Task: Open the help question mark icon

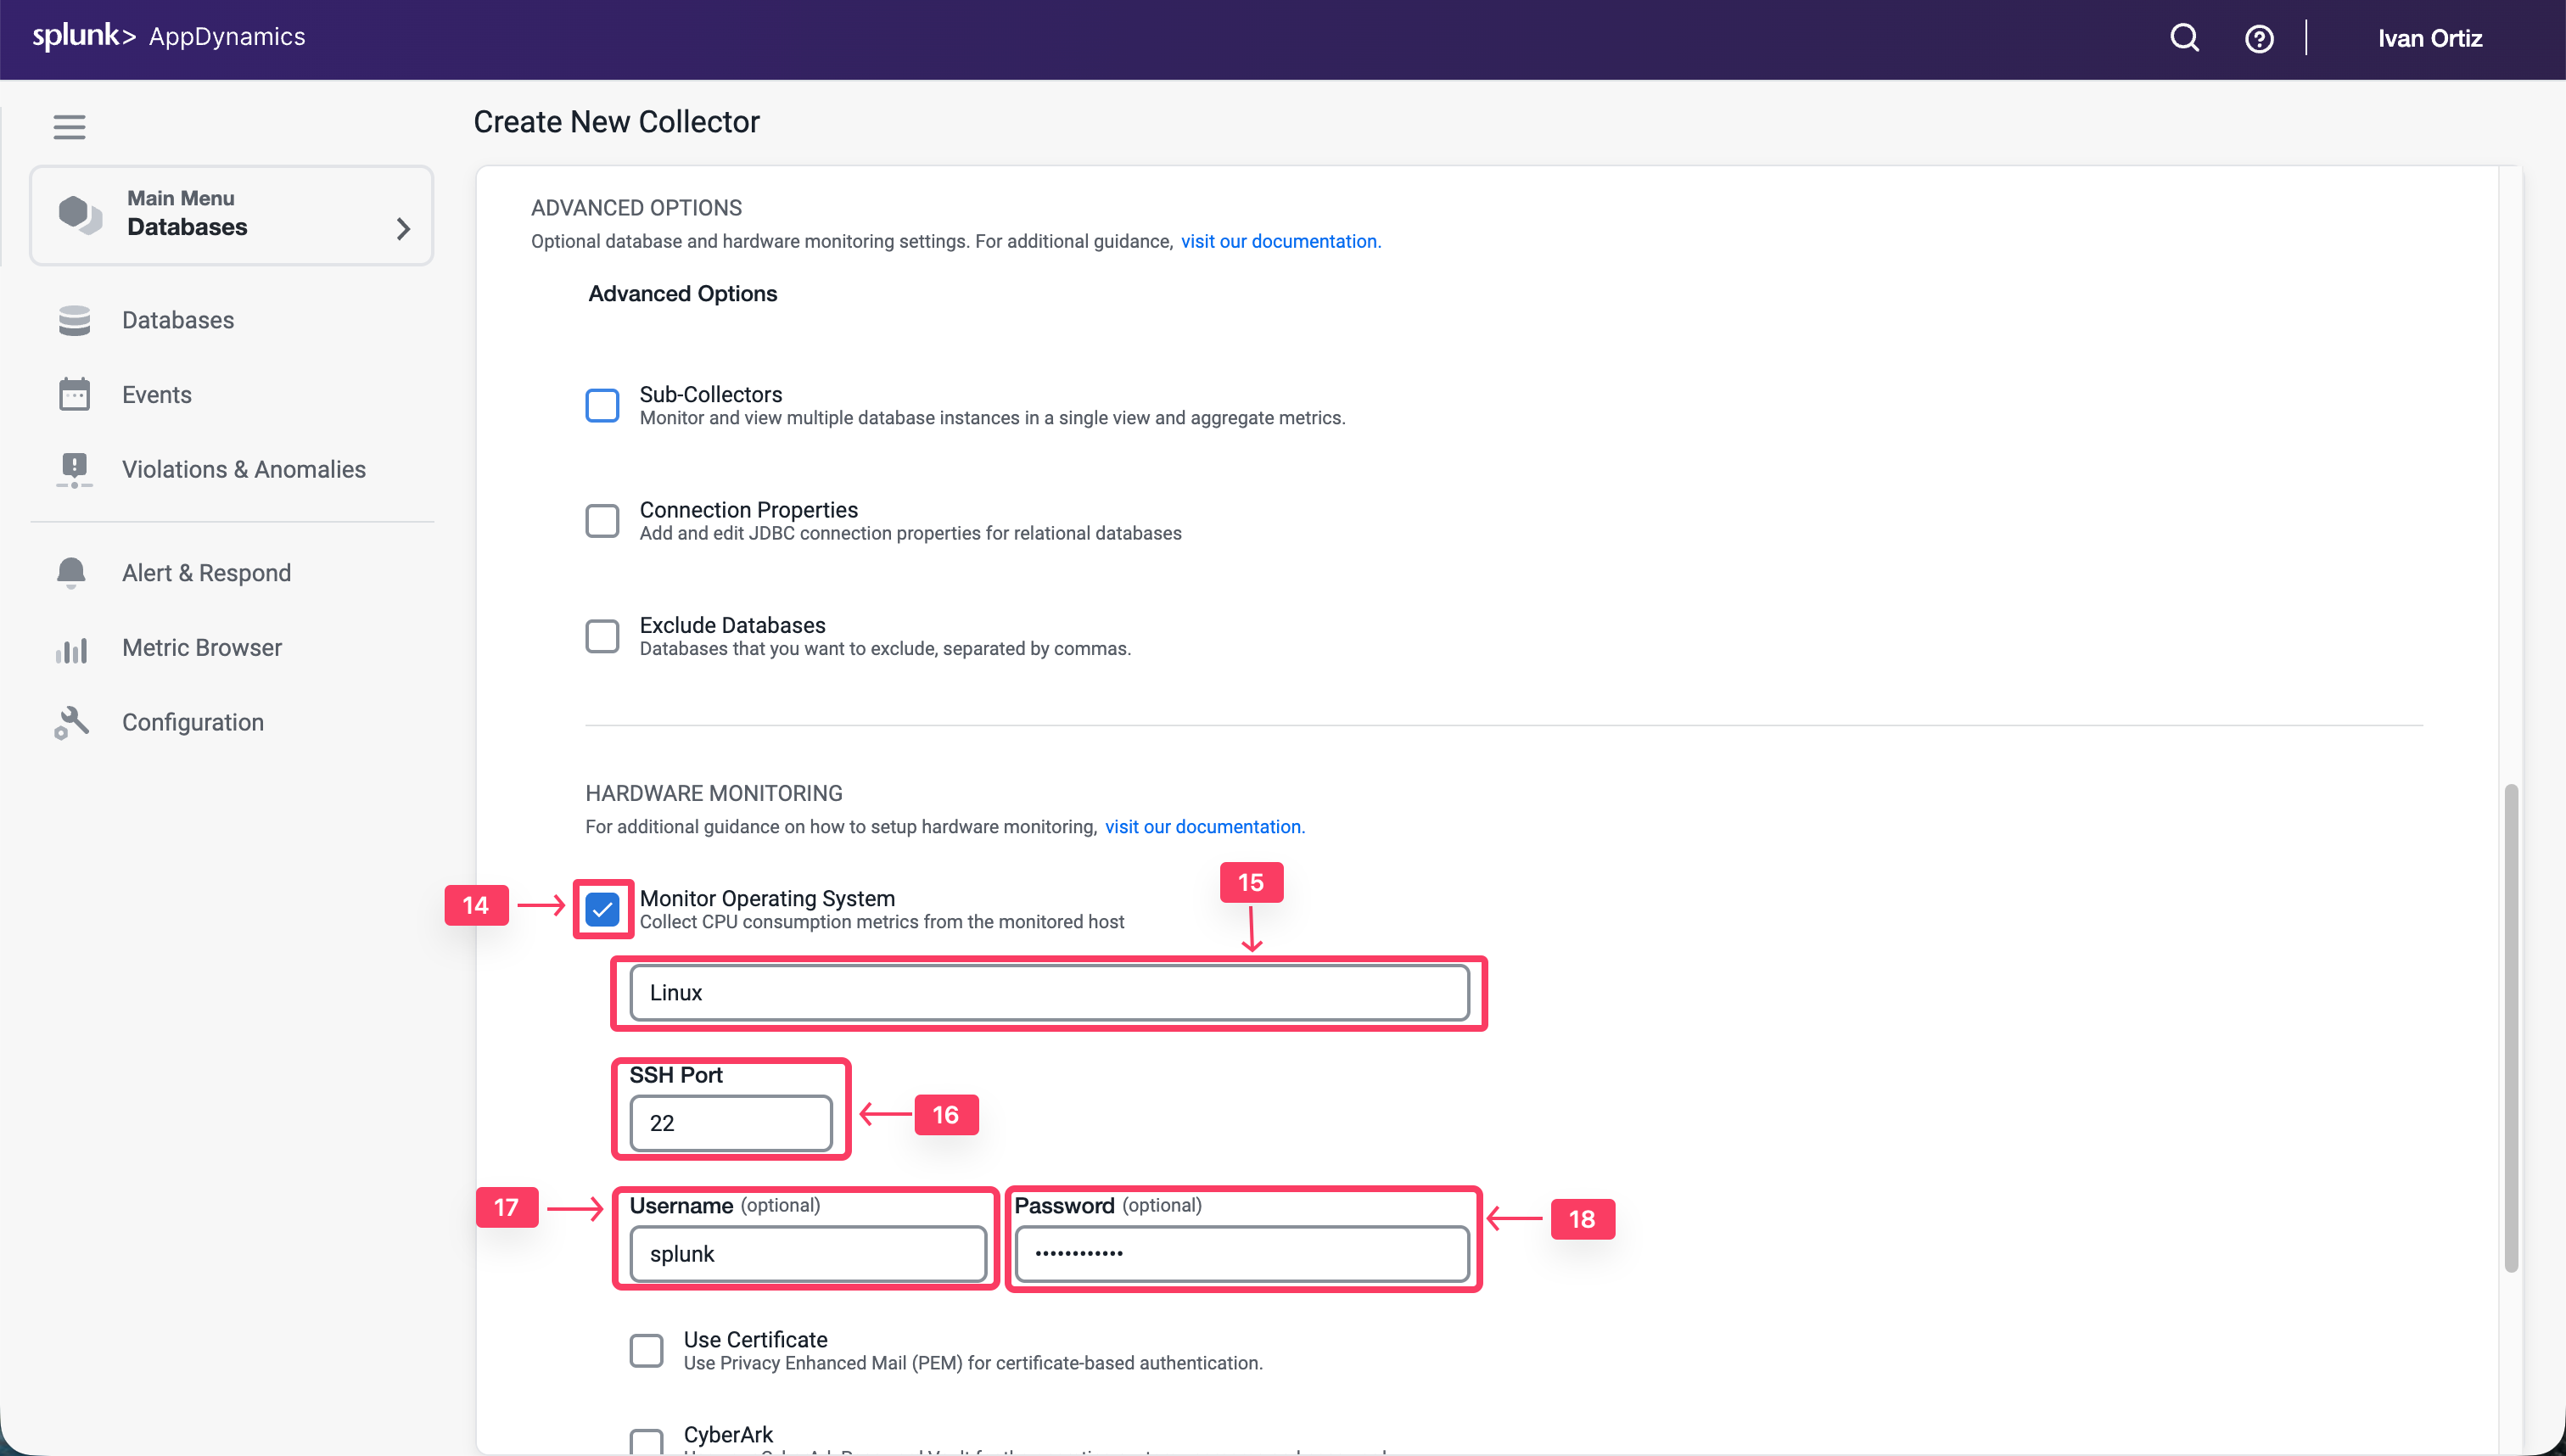Action: coord(2259,39)
